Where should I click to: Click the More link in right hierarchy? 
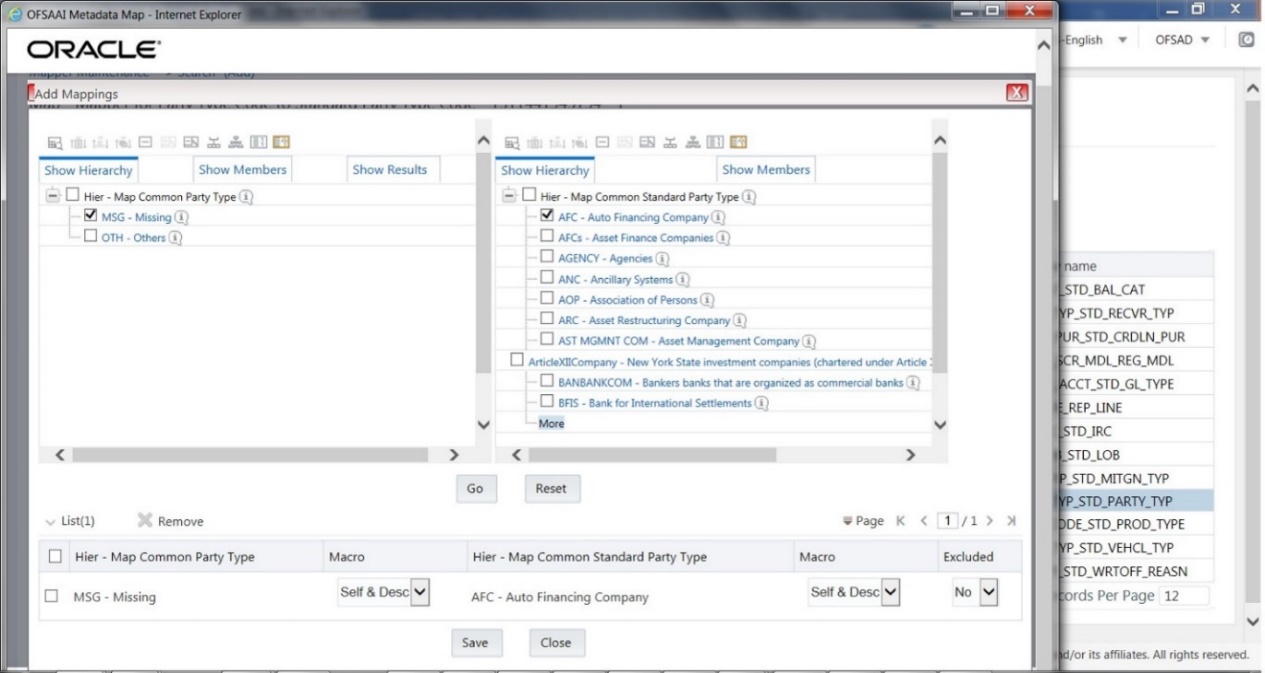point(551,423)
